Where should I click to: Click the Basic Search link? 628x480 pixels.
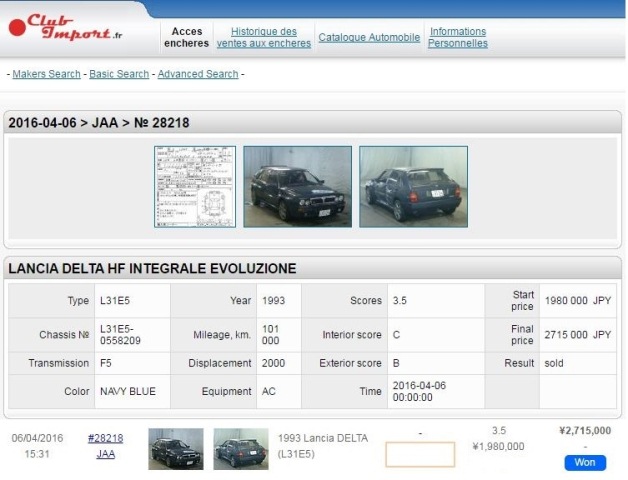tap(119, 74)
